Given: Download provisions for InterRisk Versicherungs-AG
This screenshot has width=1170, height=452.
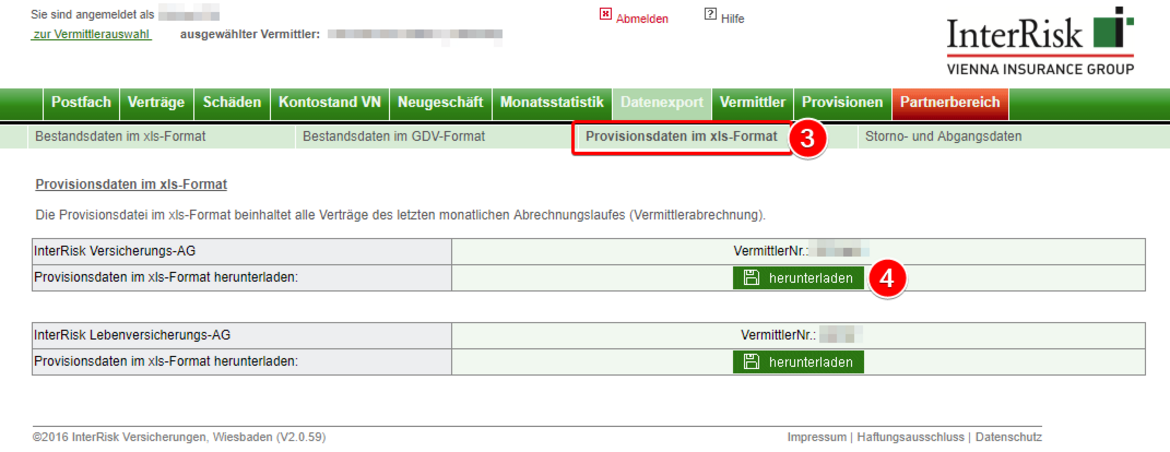Looking at the screenshot, I should pos(798,278).
